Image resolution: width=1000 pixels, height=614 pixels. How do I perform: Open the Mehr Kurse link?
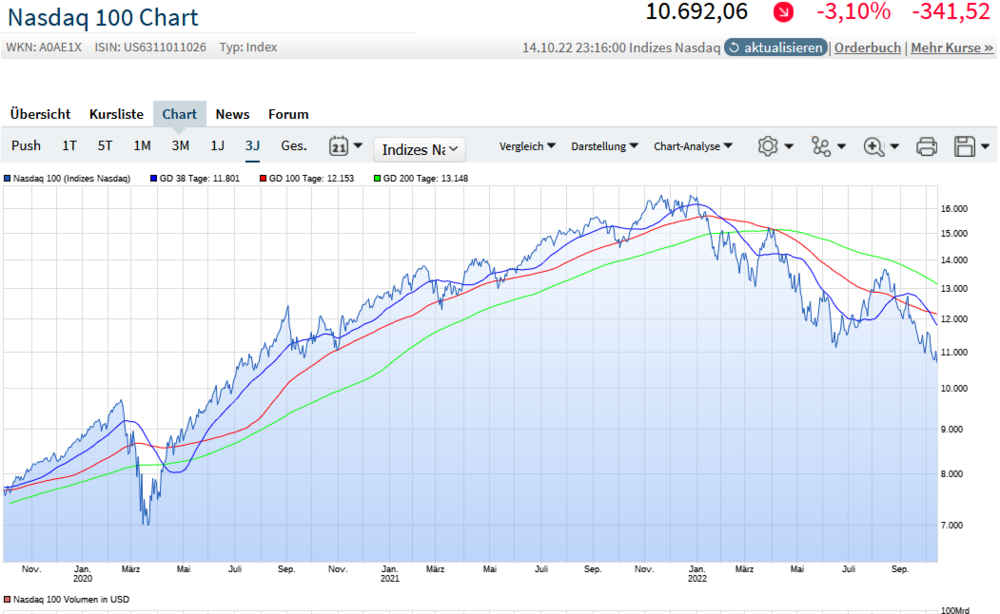point(952,47)
